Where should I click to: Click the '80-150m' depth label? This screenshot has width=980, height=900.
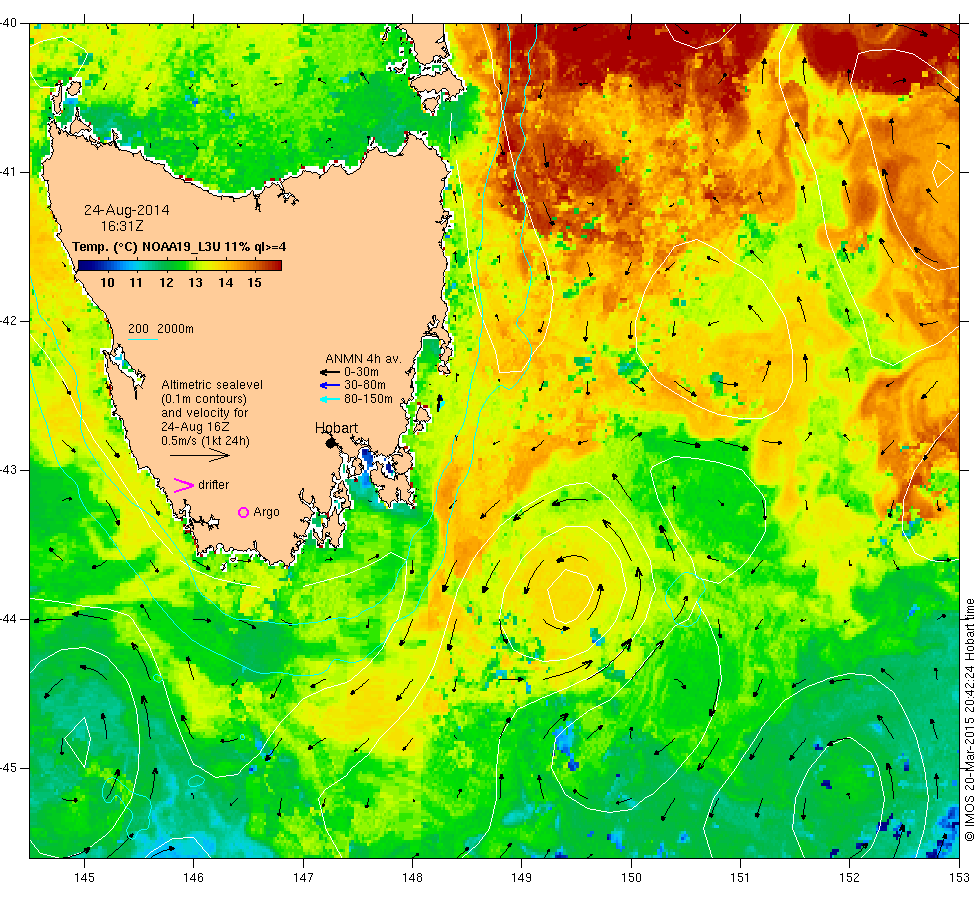369,399
